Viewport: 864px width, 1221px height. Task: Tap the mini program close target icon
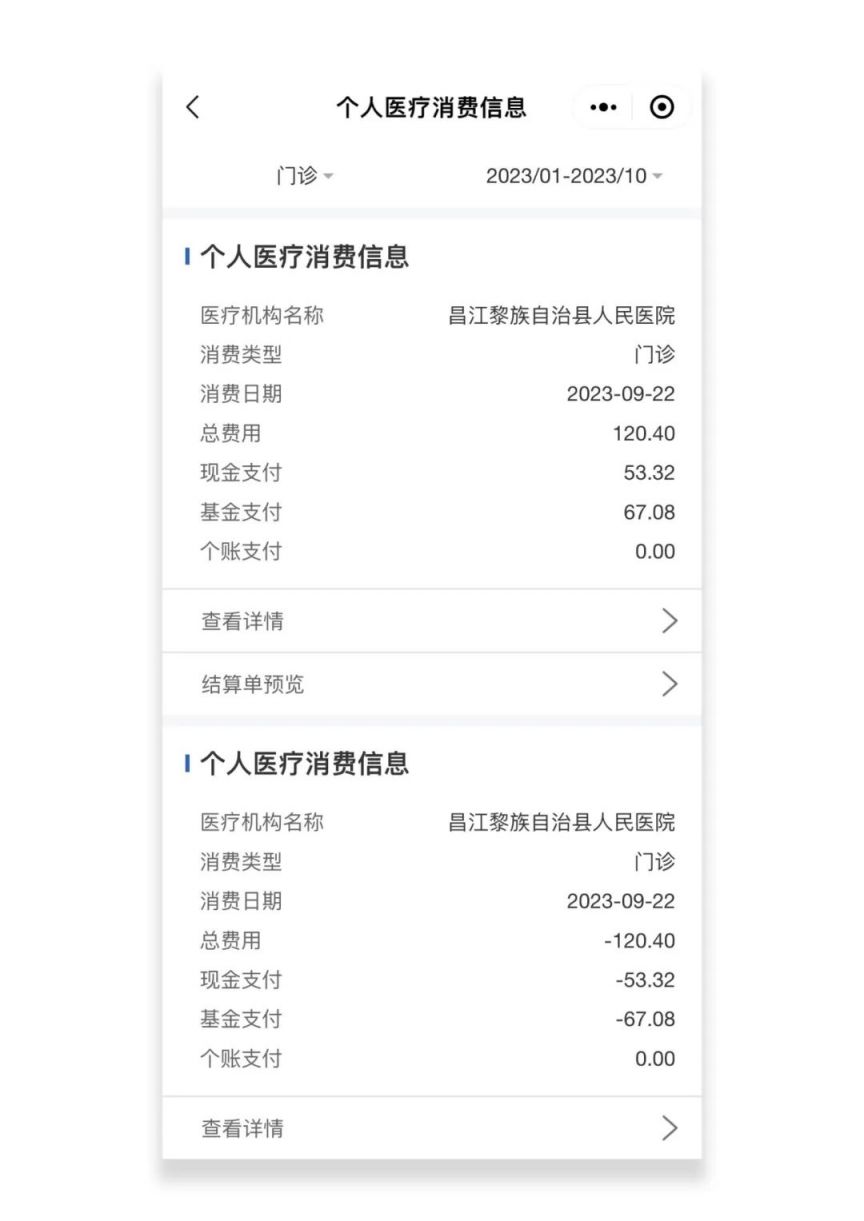point(662,108)
